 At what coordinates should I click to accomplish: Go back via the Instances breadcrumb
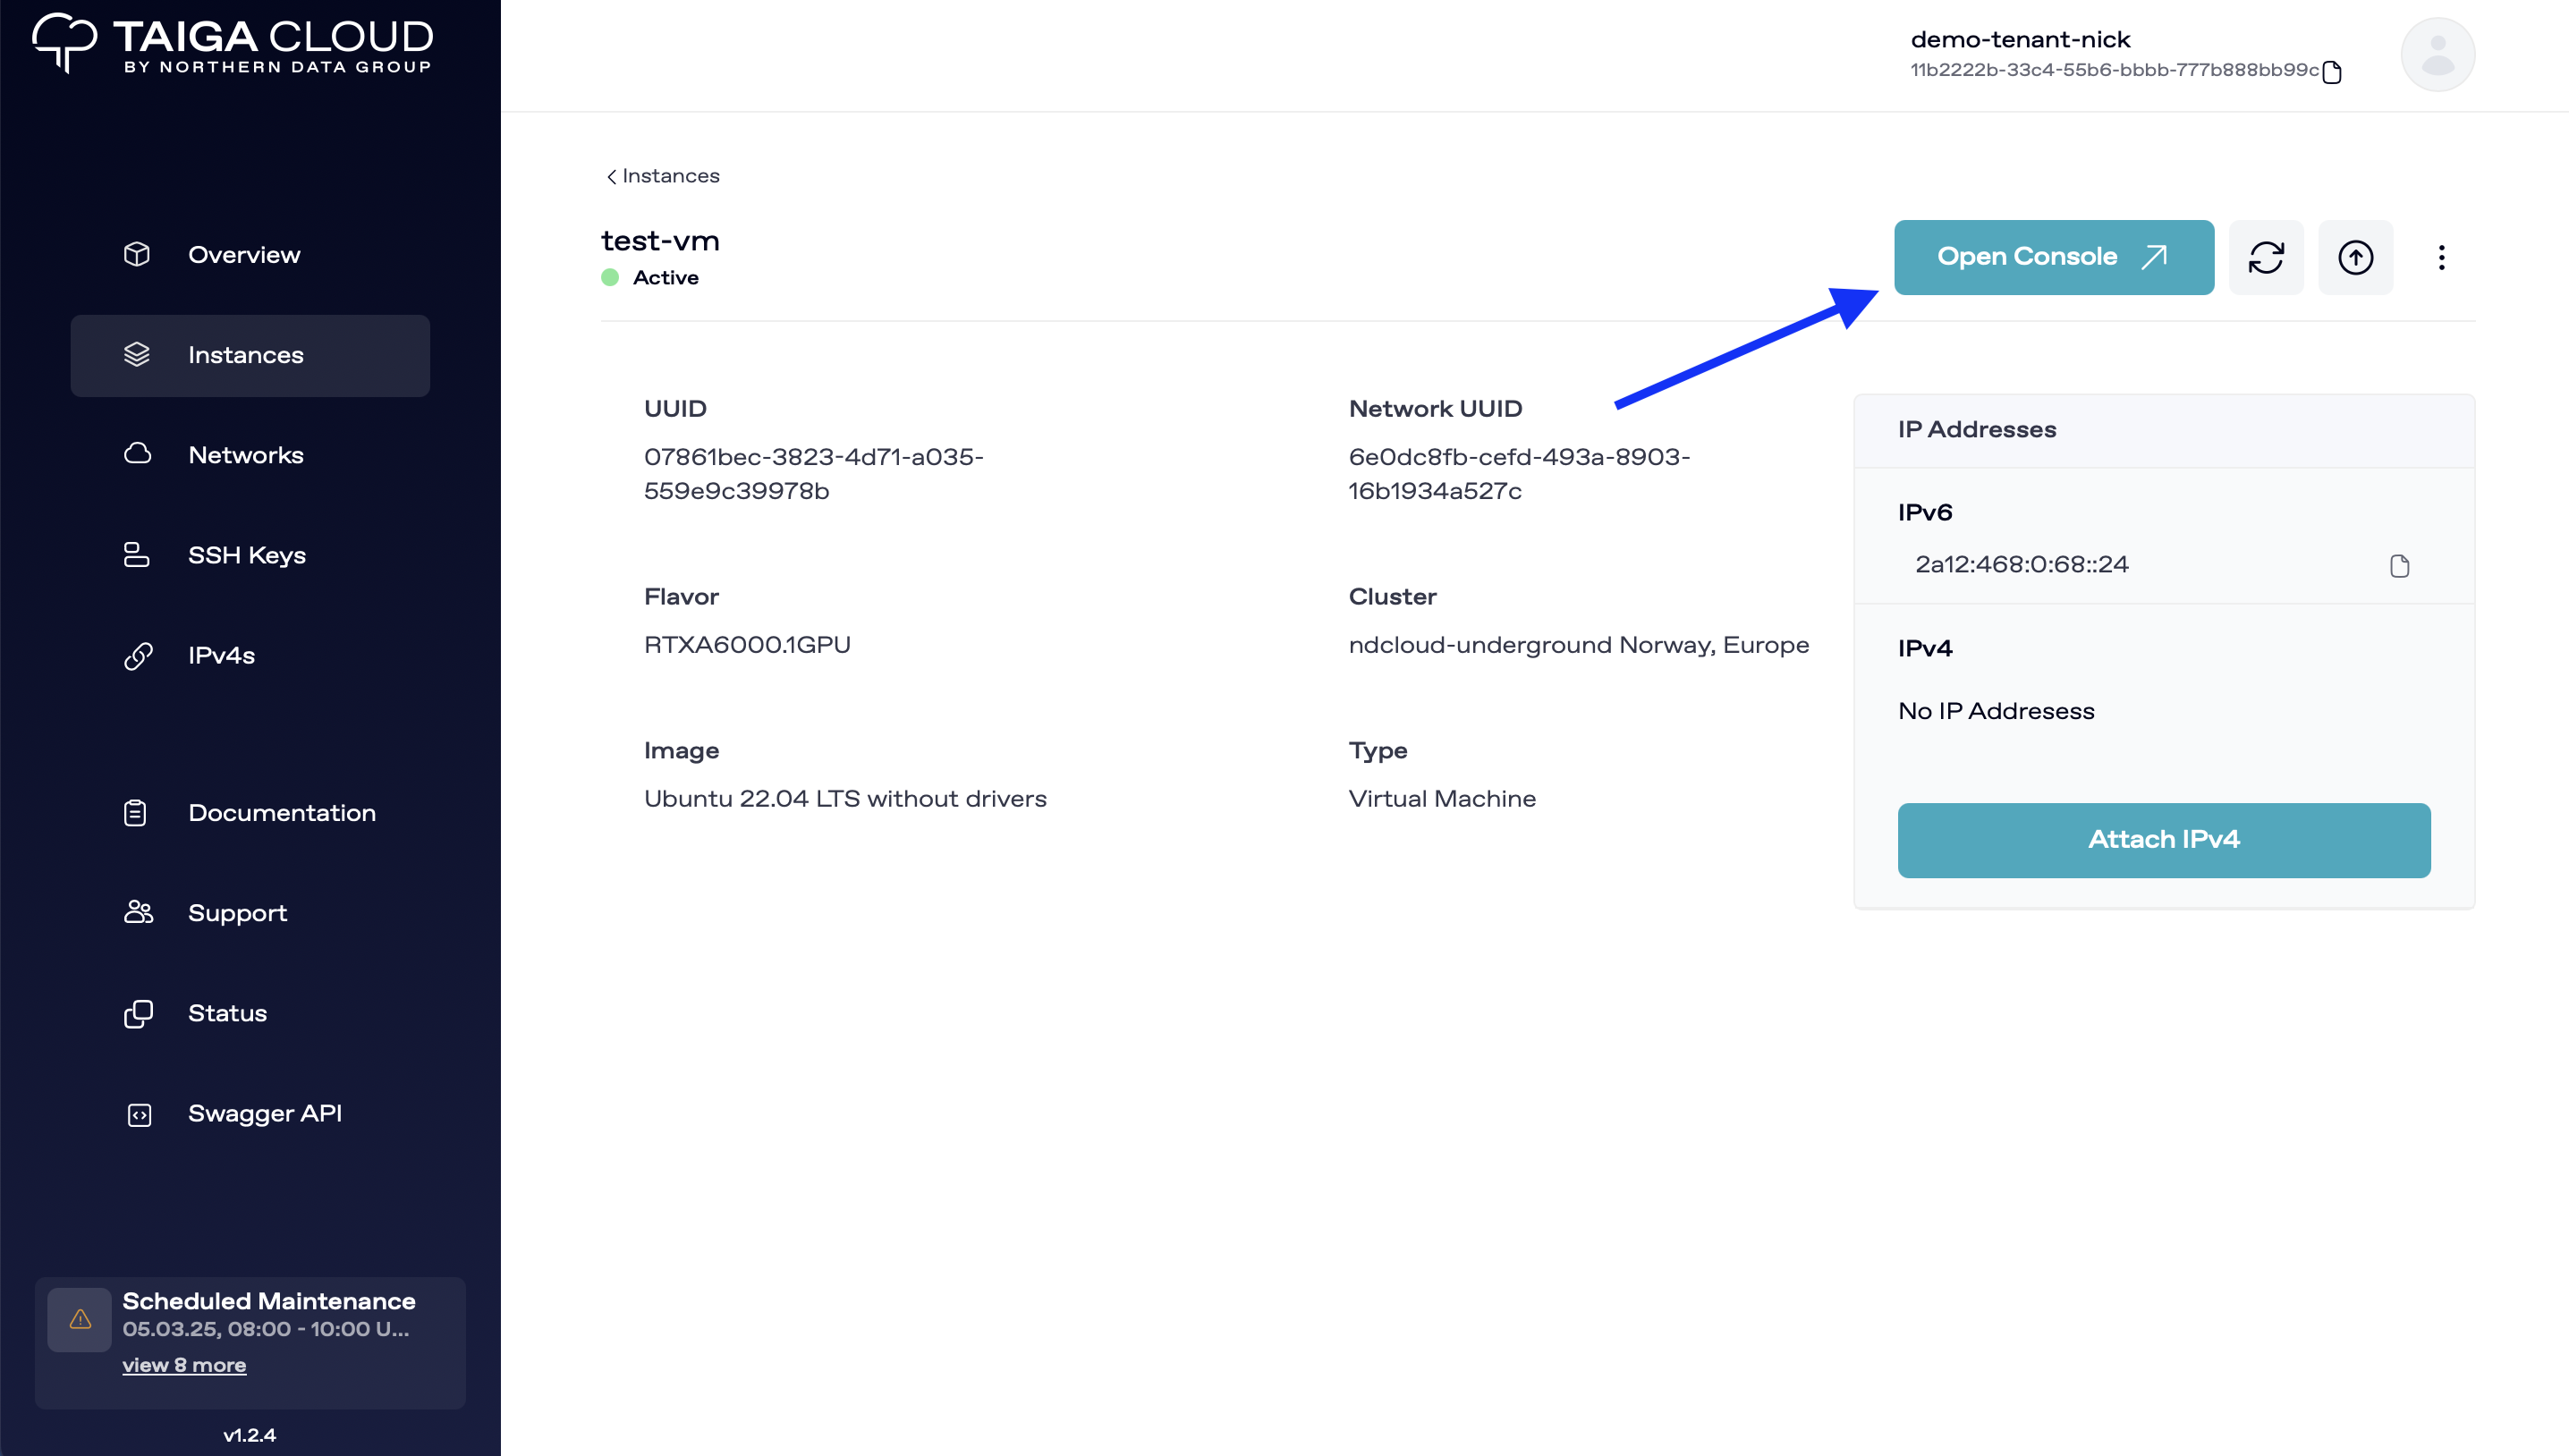click(662, 176)
